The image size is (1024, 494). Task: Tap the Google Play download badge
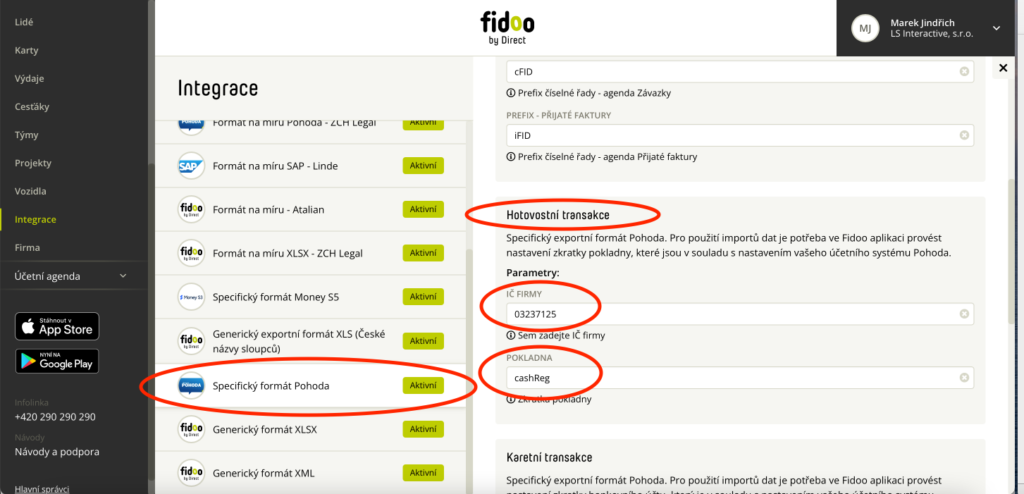[x=57, y=361]
